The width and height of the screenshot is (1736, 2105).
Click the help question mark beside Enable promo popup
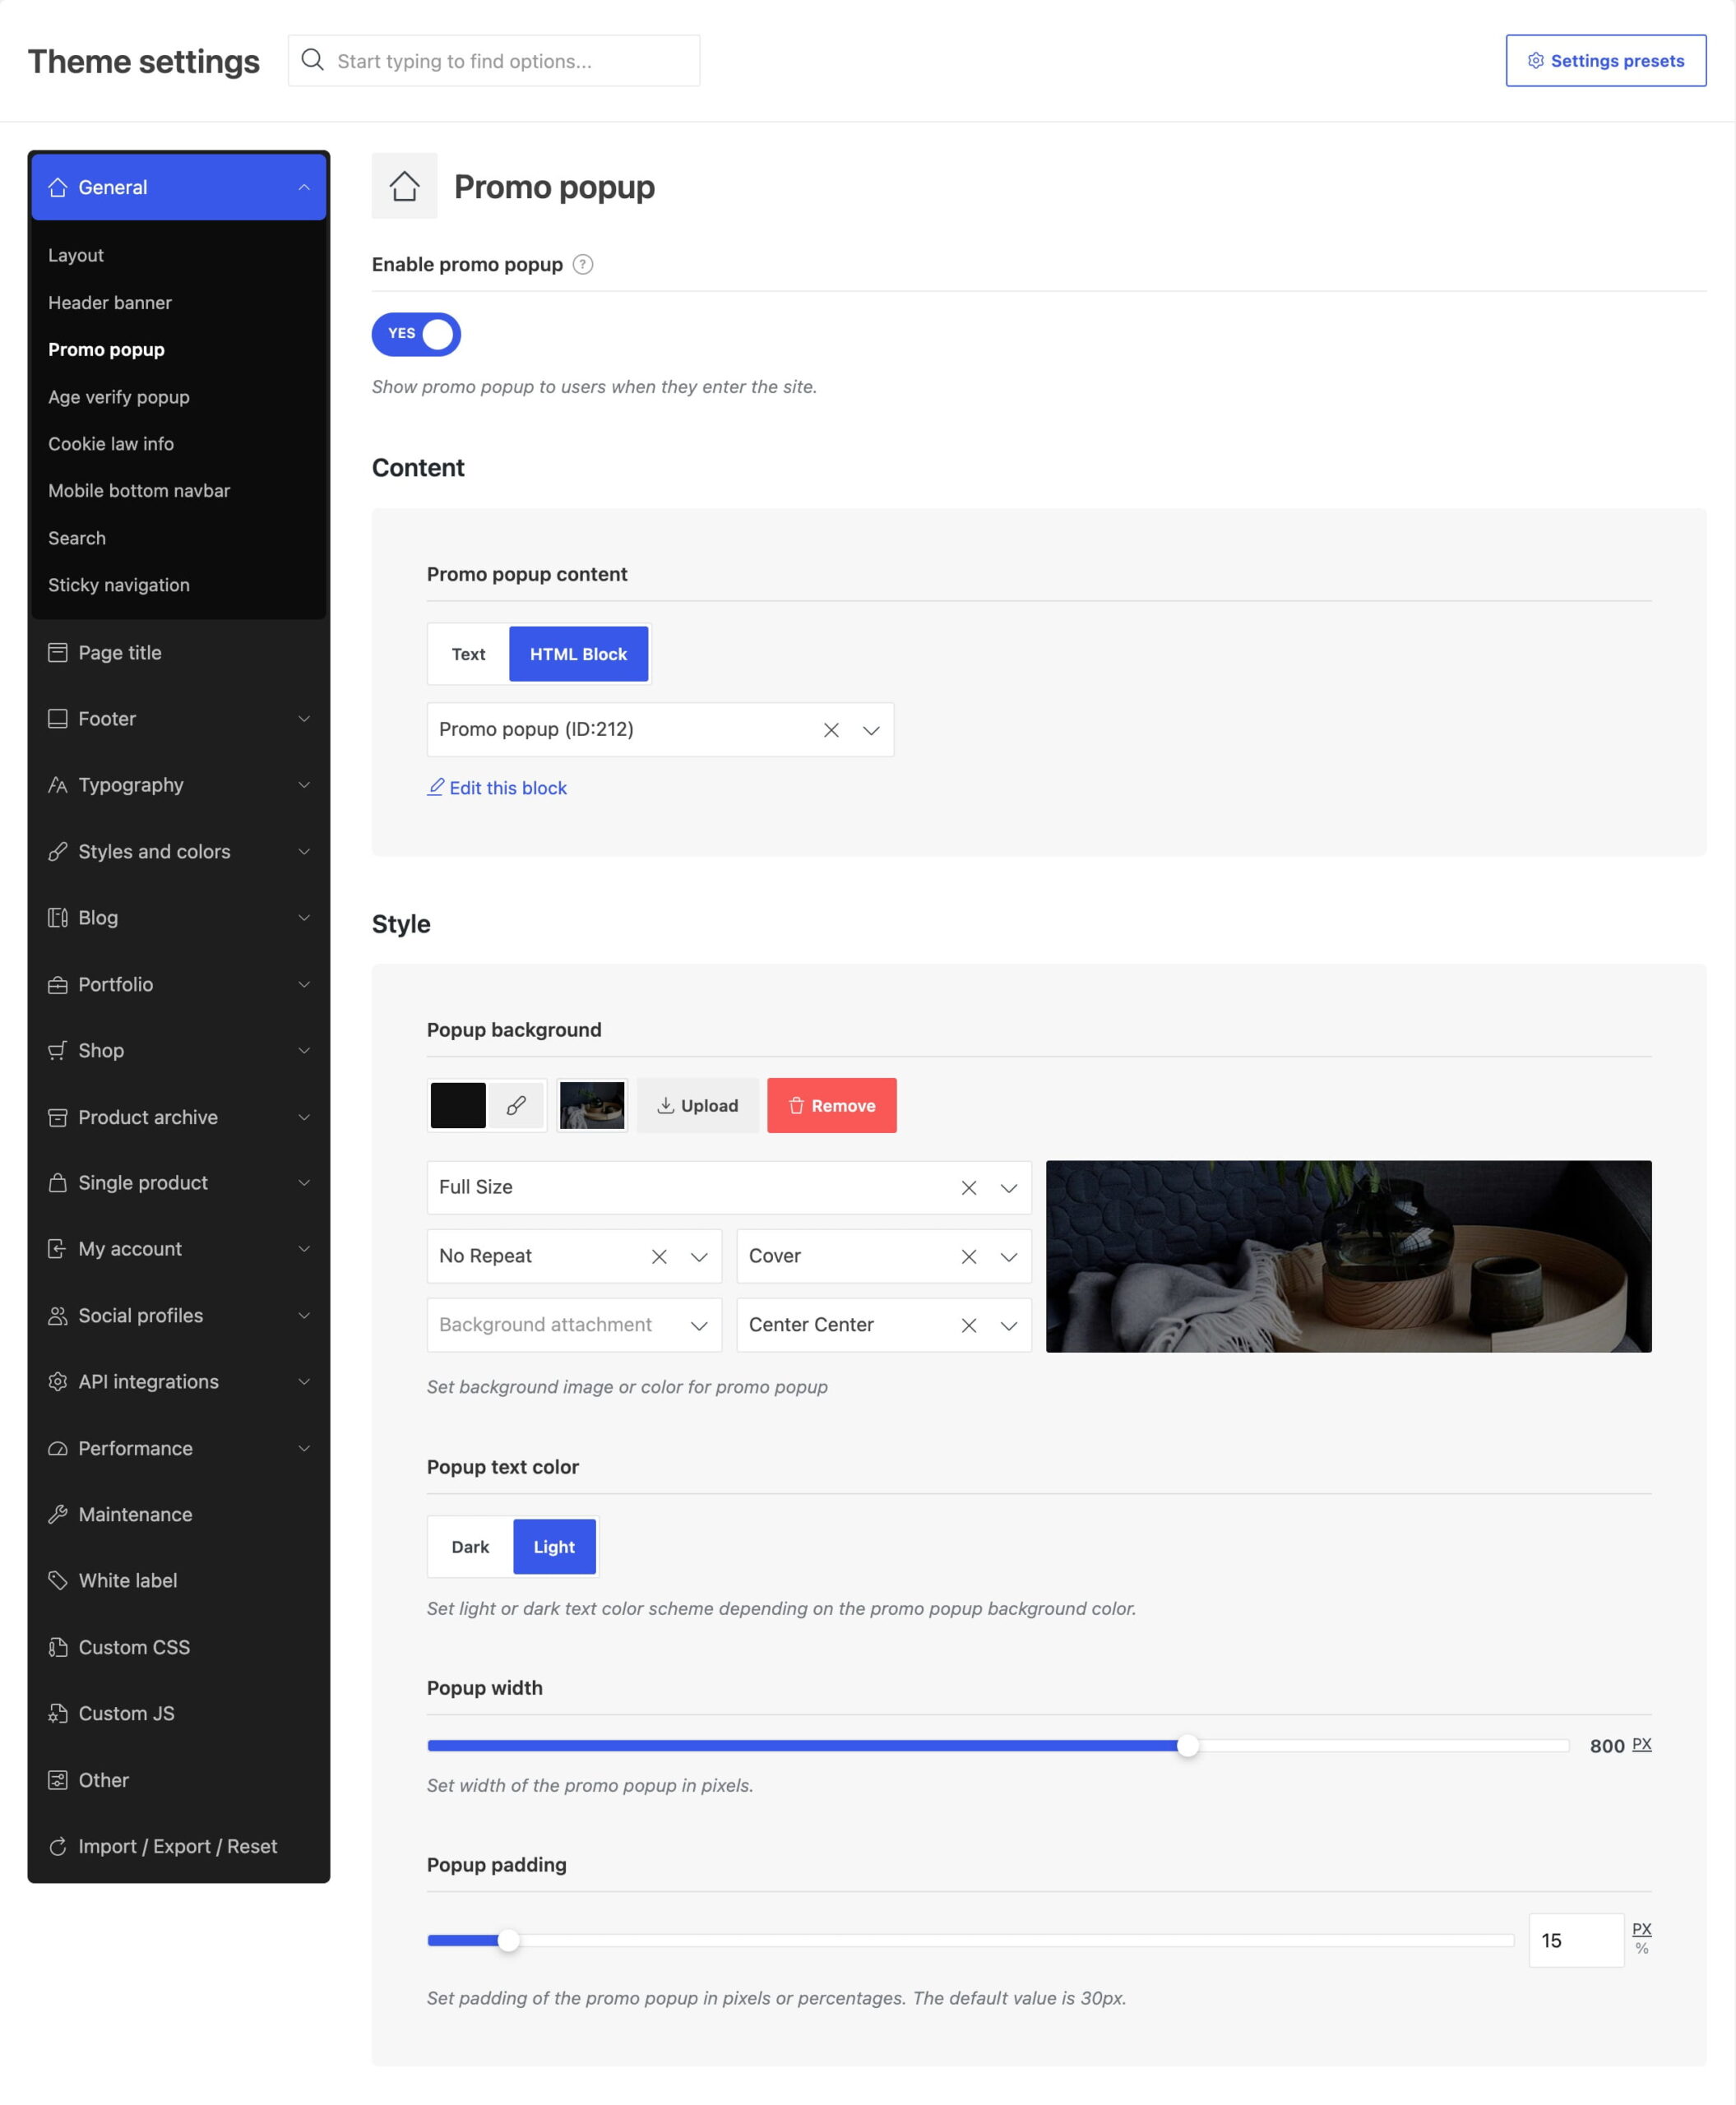583,264
